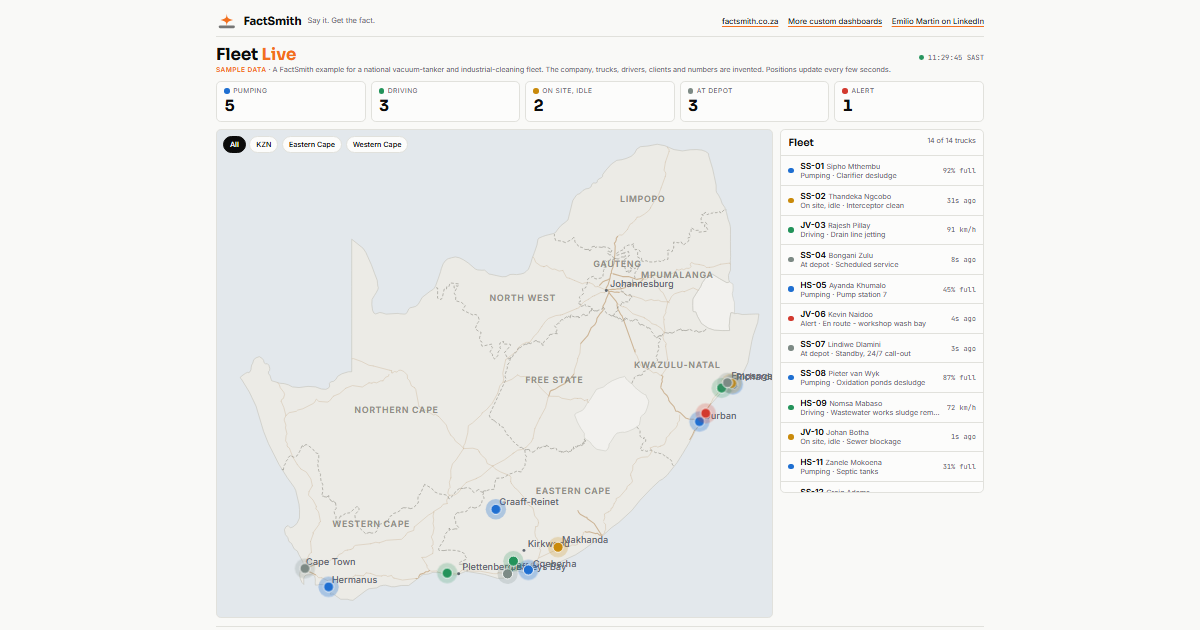
Task: Click the amber status dot for JV-10
Action: point(791,436)
